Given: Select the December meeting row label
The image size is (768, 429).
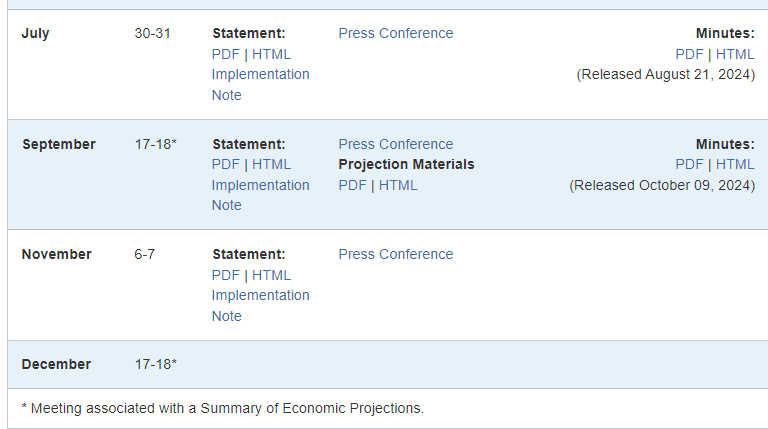Looking at the screenshot, I should [56, 364].
